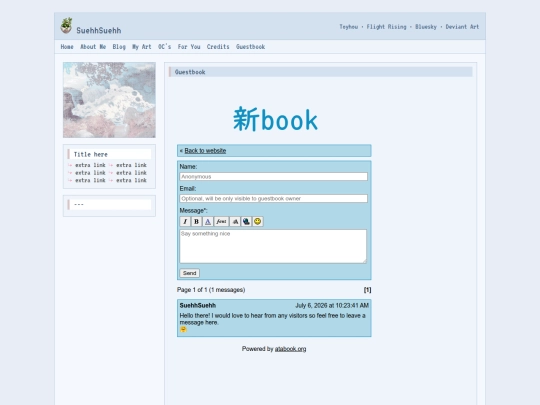Apply bold formatting to the message
540x405 pixels.
click(x=196, y=221)
